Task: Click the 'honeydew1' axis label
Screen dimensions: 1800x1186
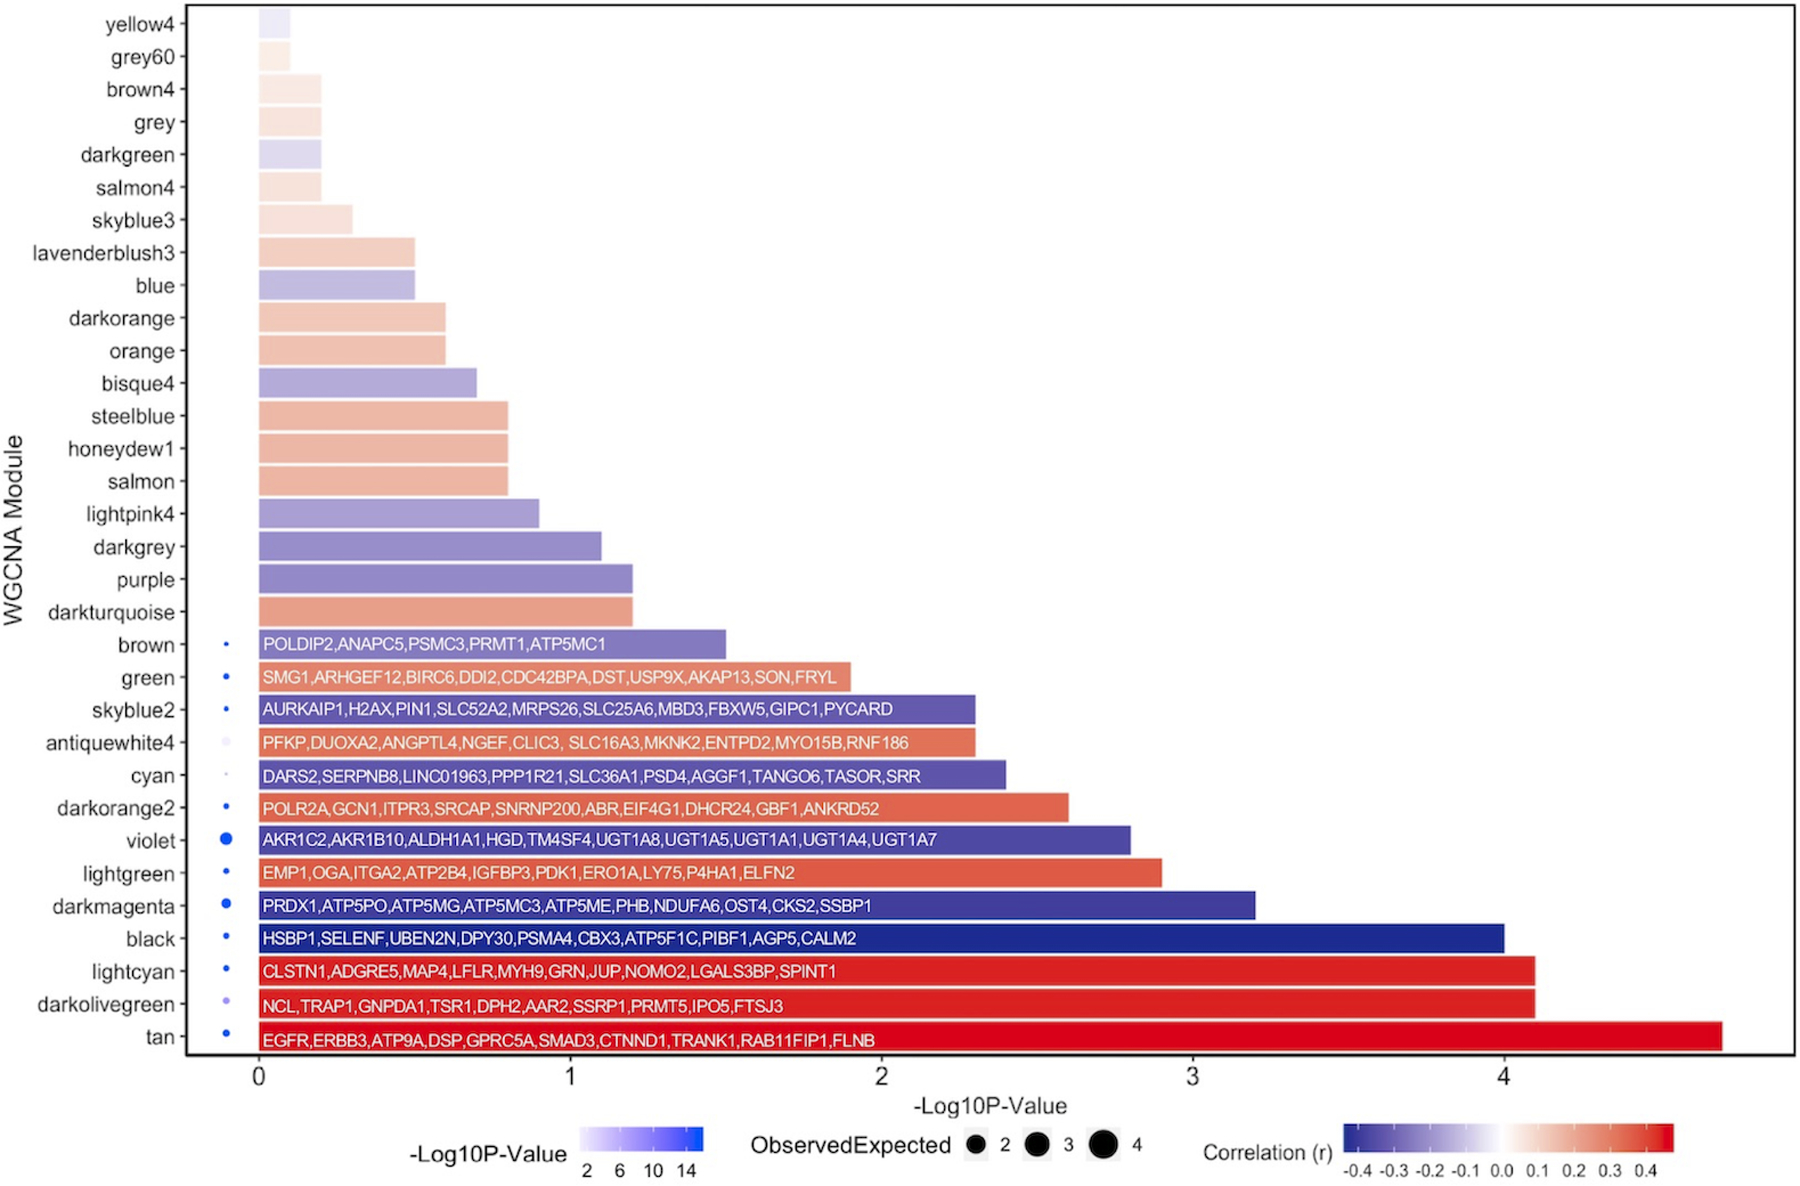Action: pyautogui.click(x=121, y=449)
